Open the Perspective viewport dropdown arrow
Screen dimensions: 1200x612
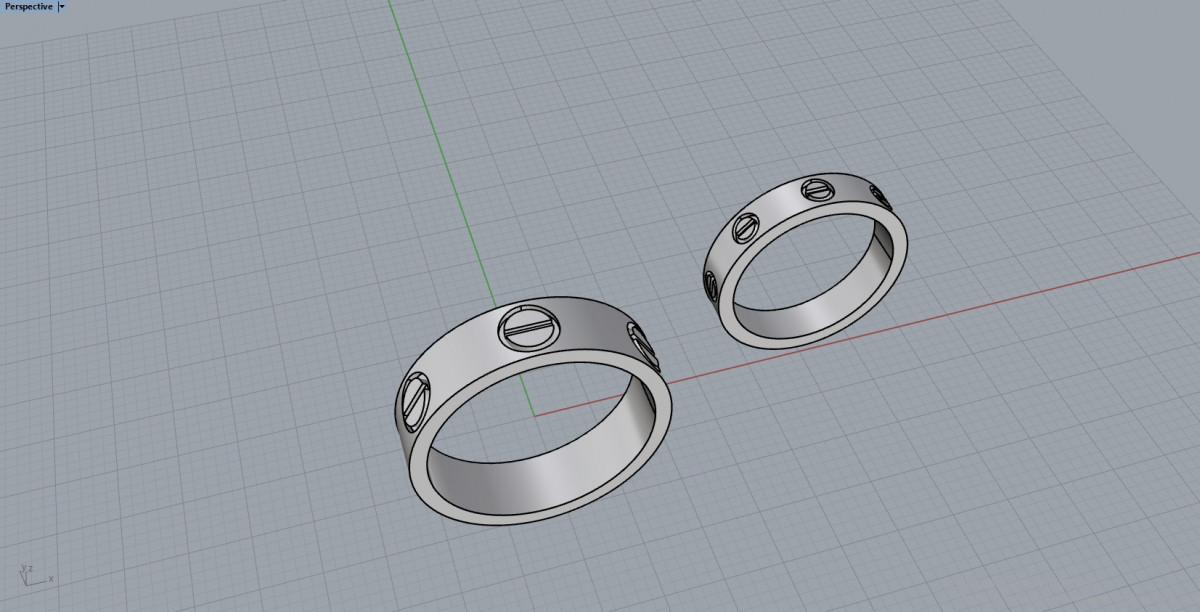pyautogui.click(x=62, y=6)
